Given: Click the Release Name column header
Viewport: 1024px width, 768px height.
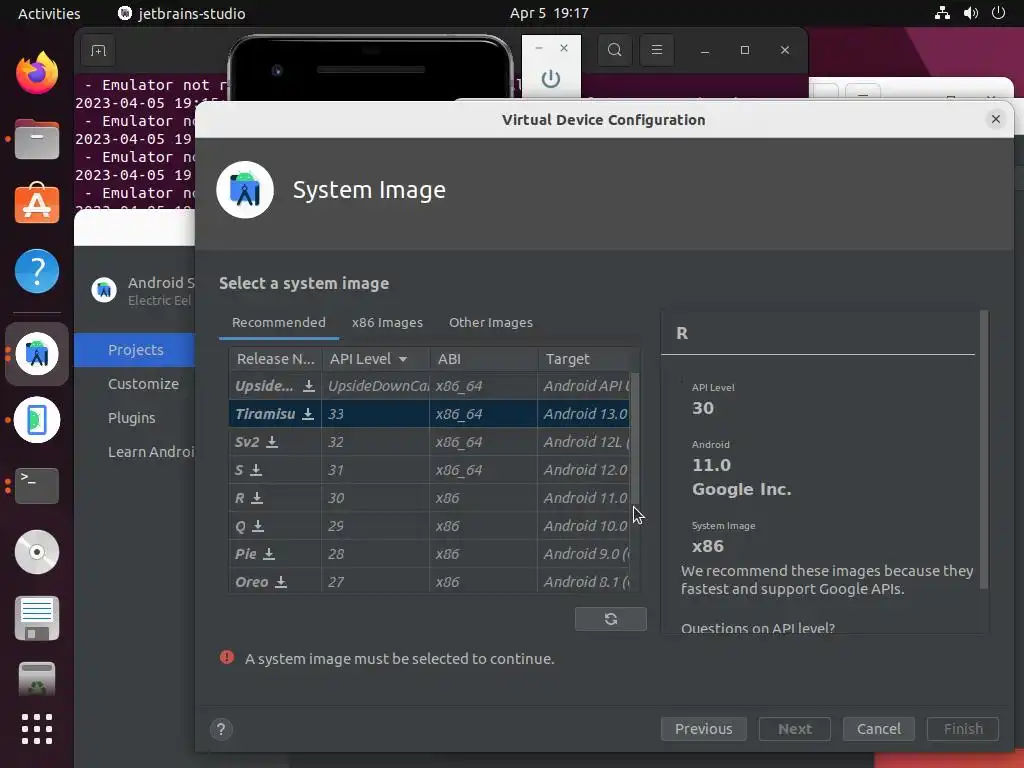Looking at the screenshot, I should [275, 359].
